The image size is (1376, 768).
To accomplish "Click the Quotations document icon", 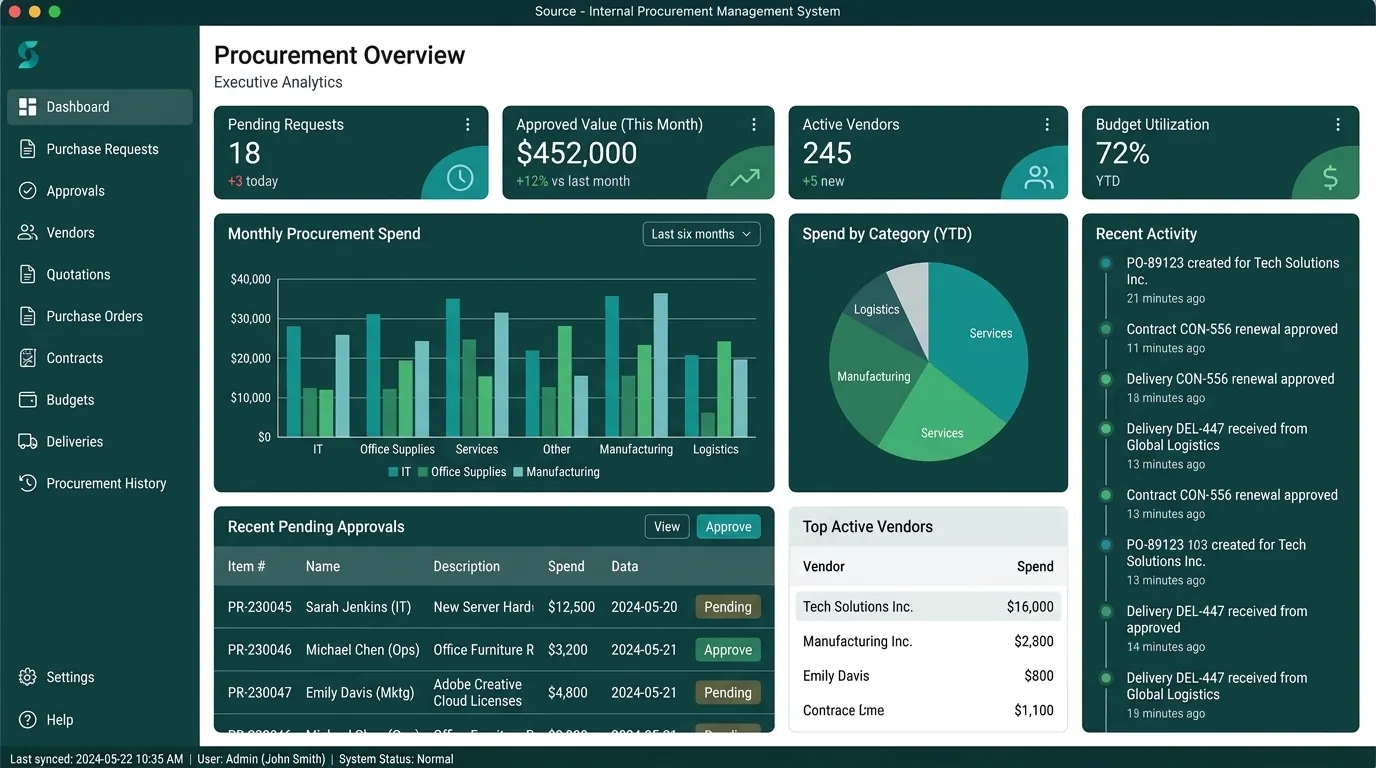I will tap(28, 274).
